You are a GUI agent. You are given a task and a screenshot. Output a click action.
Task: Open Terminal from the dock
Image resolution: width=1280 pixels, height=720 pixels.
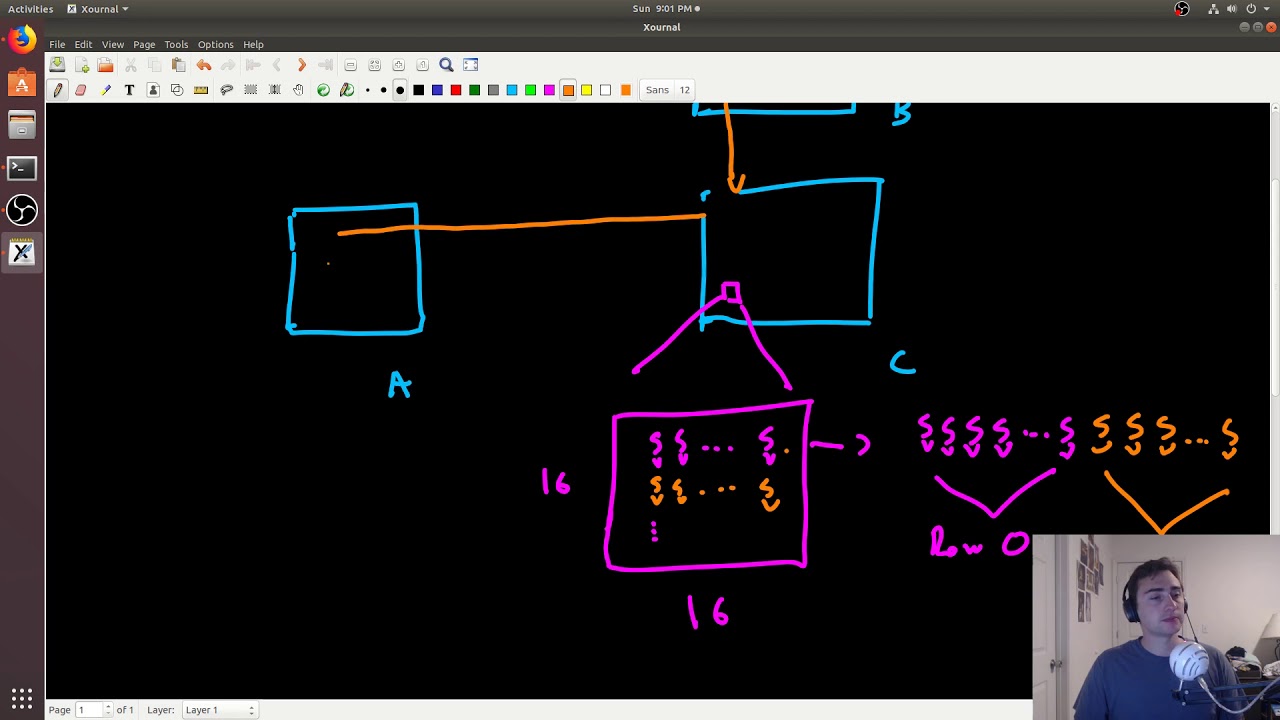pyautogui.click(x=22, y=168)
